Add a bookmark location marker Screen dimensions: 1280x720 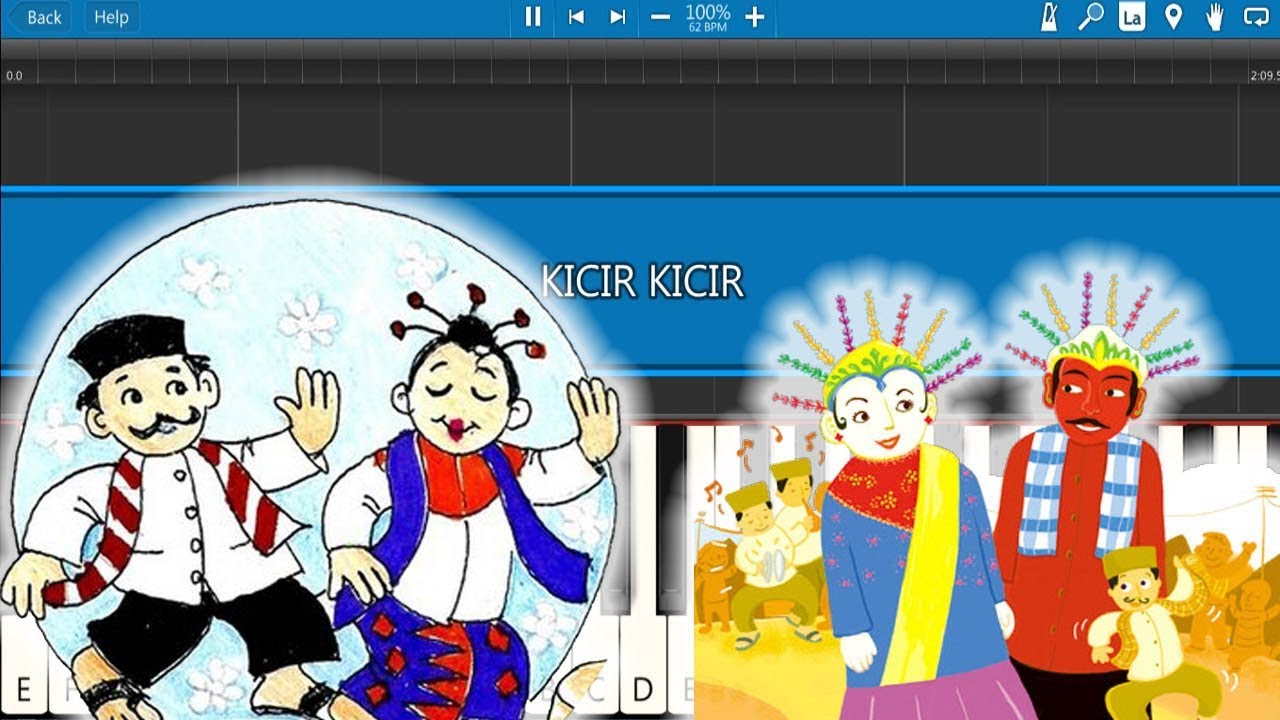point(1174,17)
